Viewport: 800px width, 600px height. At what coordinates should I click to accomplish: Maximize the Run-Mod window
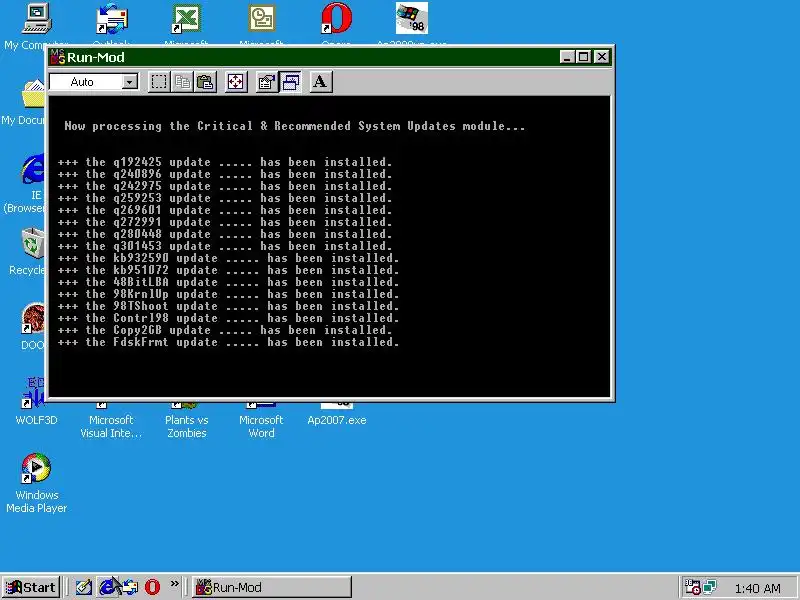click(583, 57)
